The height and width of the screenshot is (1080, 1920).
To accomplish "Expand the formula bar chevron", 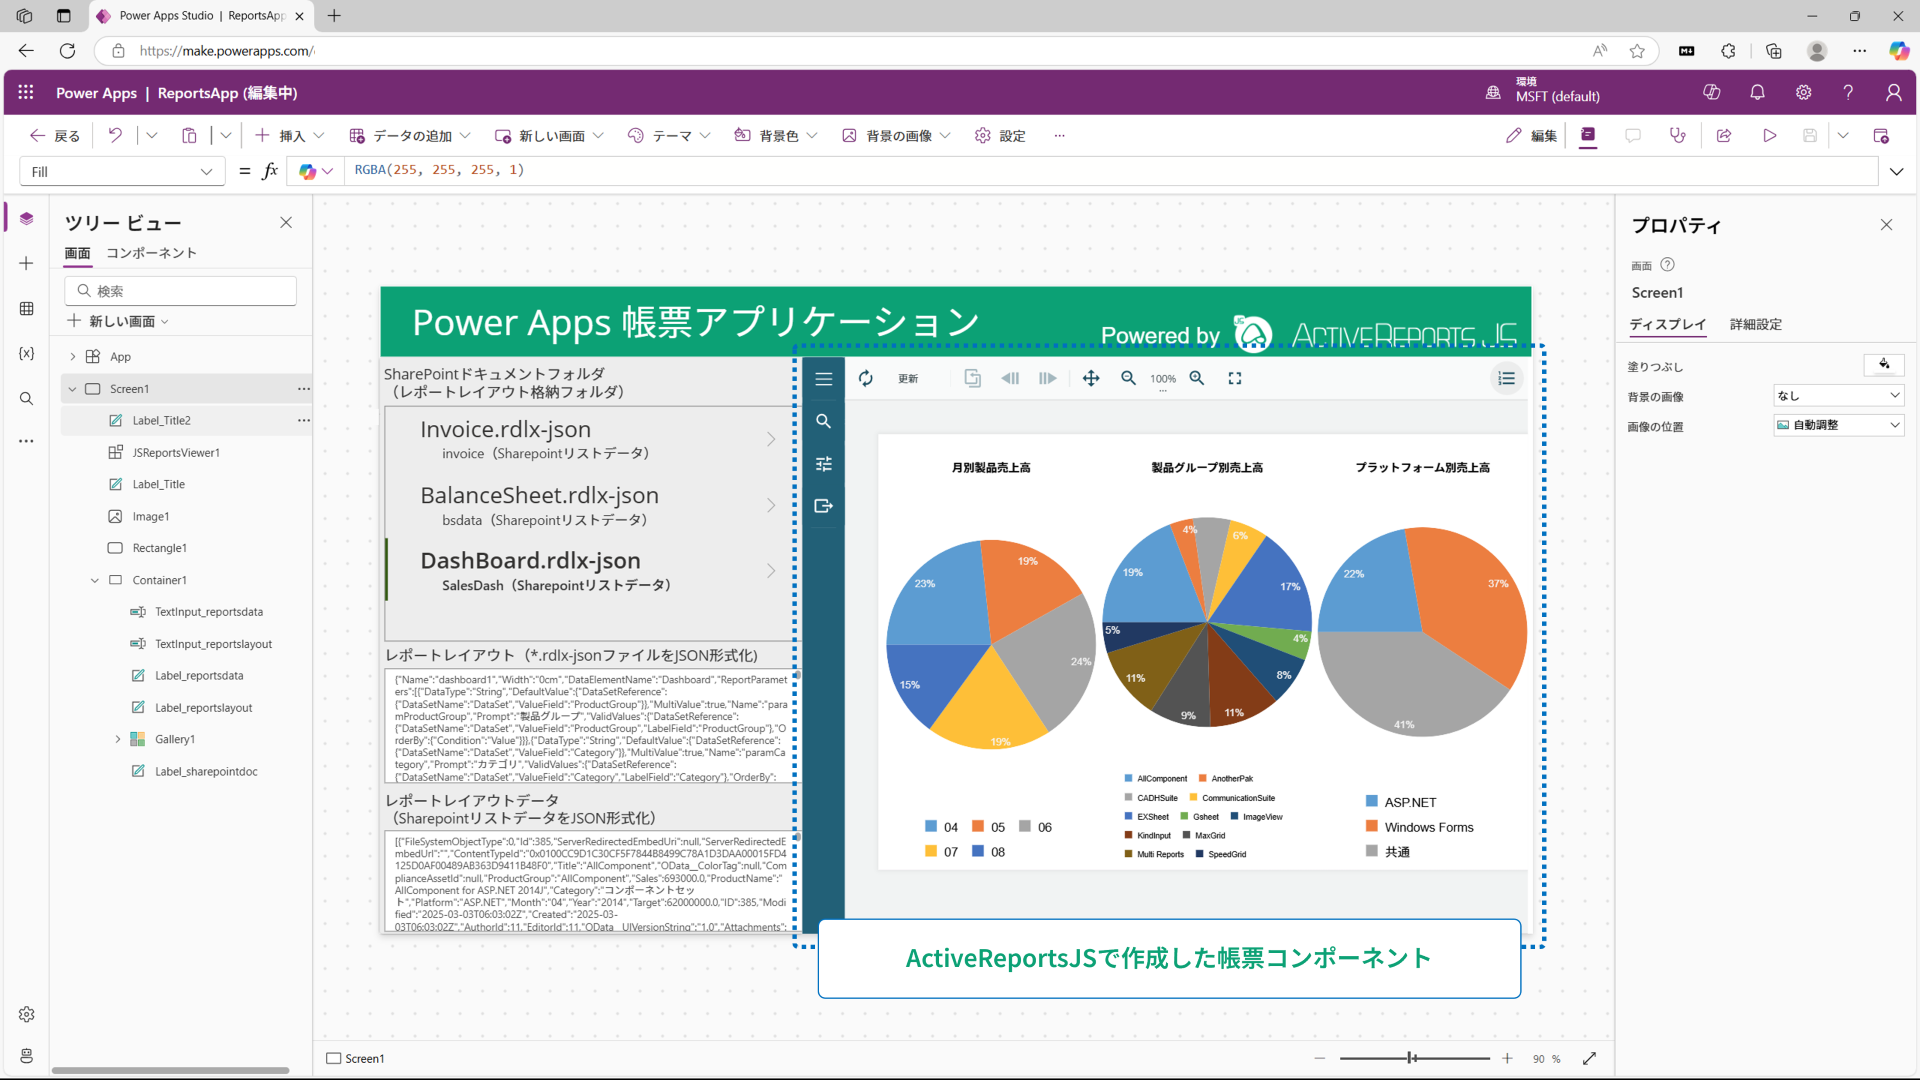I will (1897, 171).
